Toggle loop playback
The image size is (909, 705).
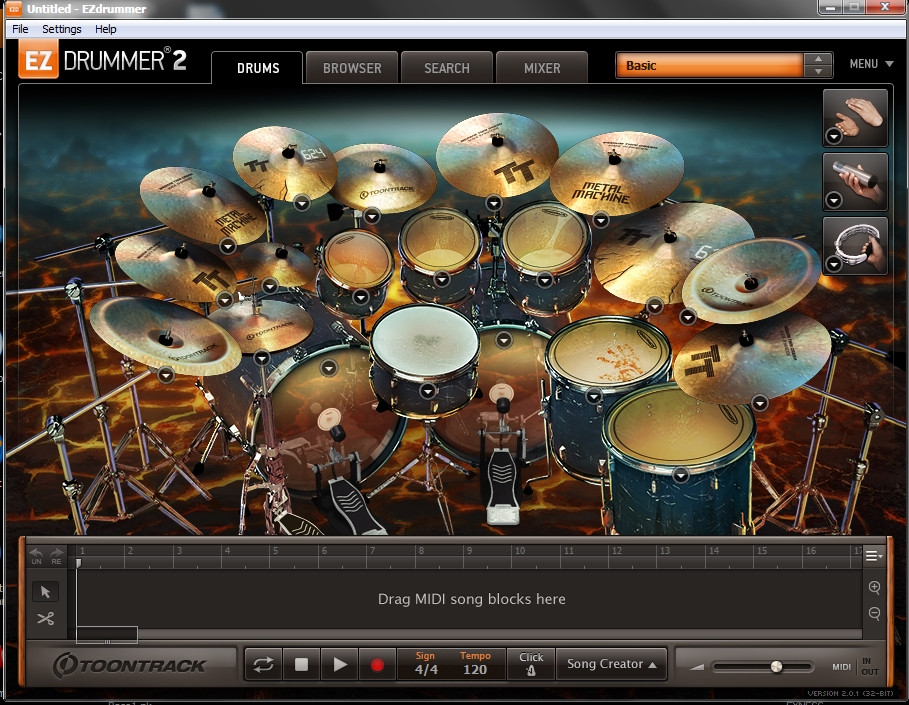pyautogui.click(x=263, y=664)
